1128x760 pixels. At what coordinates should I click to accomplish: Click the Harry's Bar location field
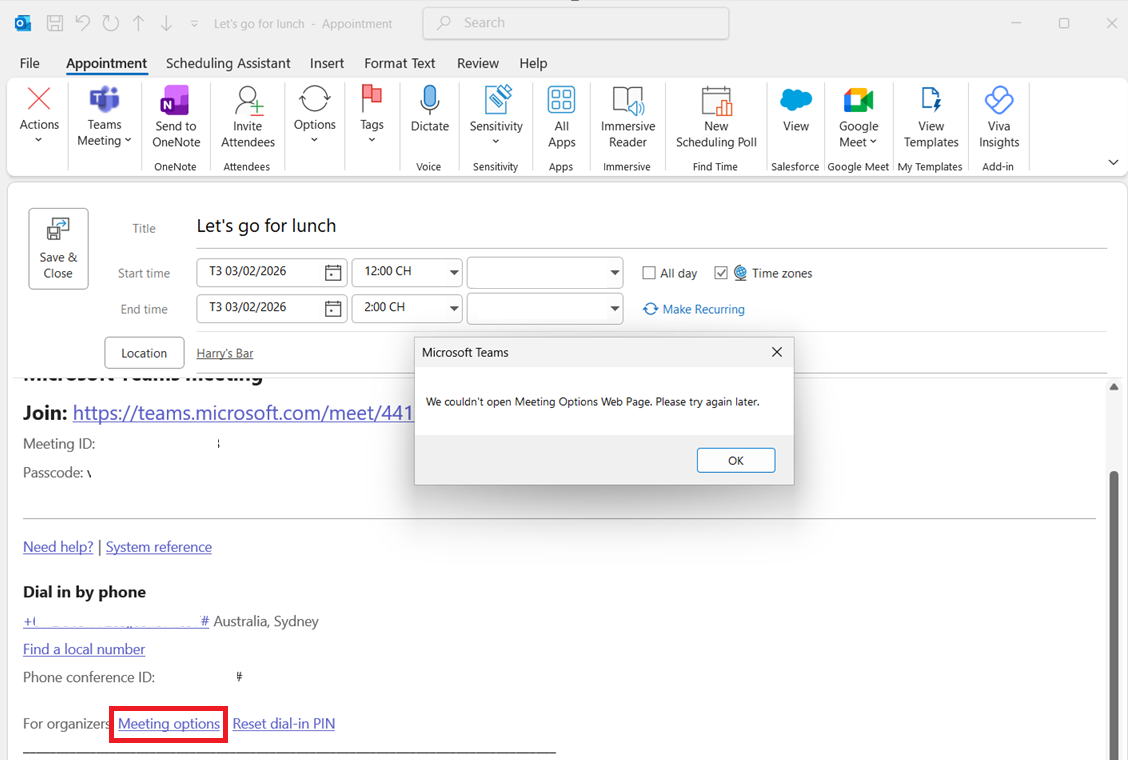point(225,353)
